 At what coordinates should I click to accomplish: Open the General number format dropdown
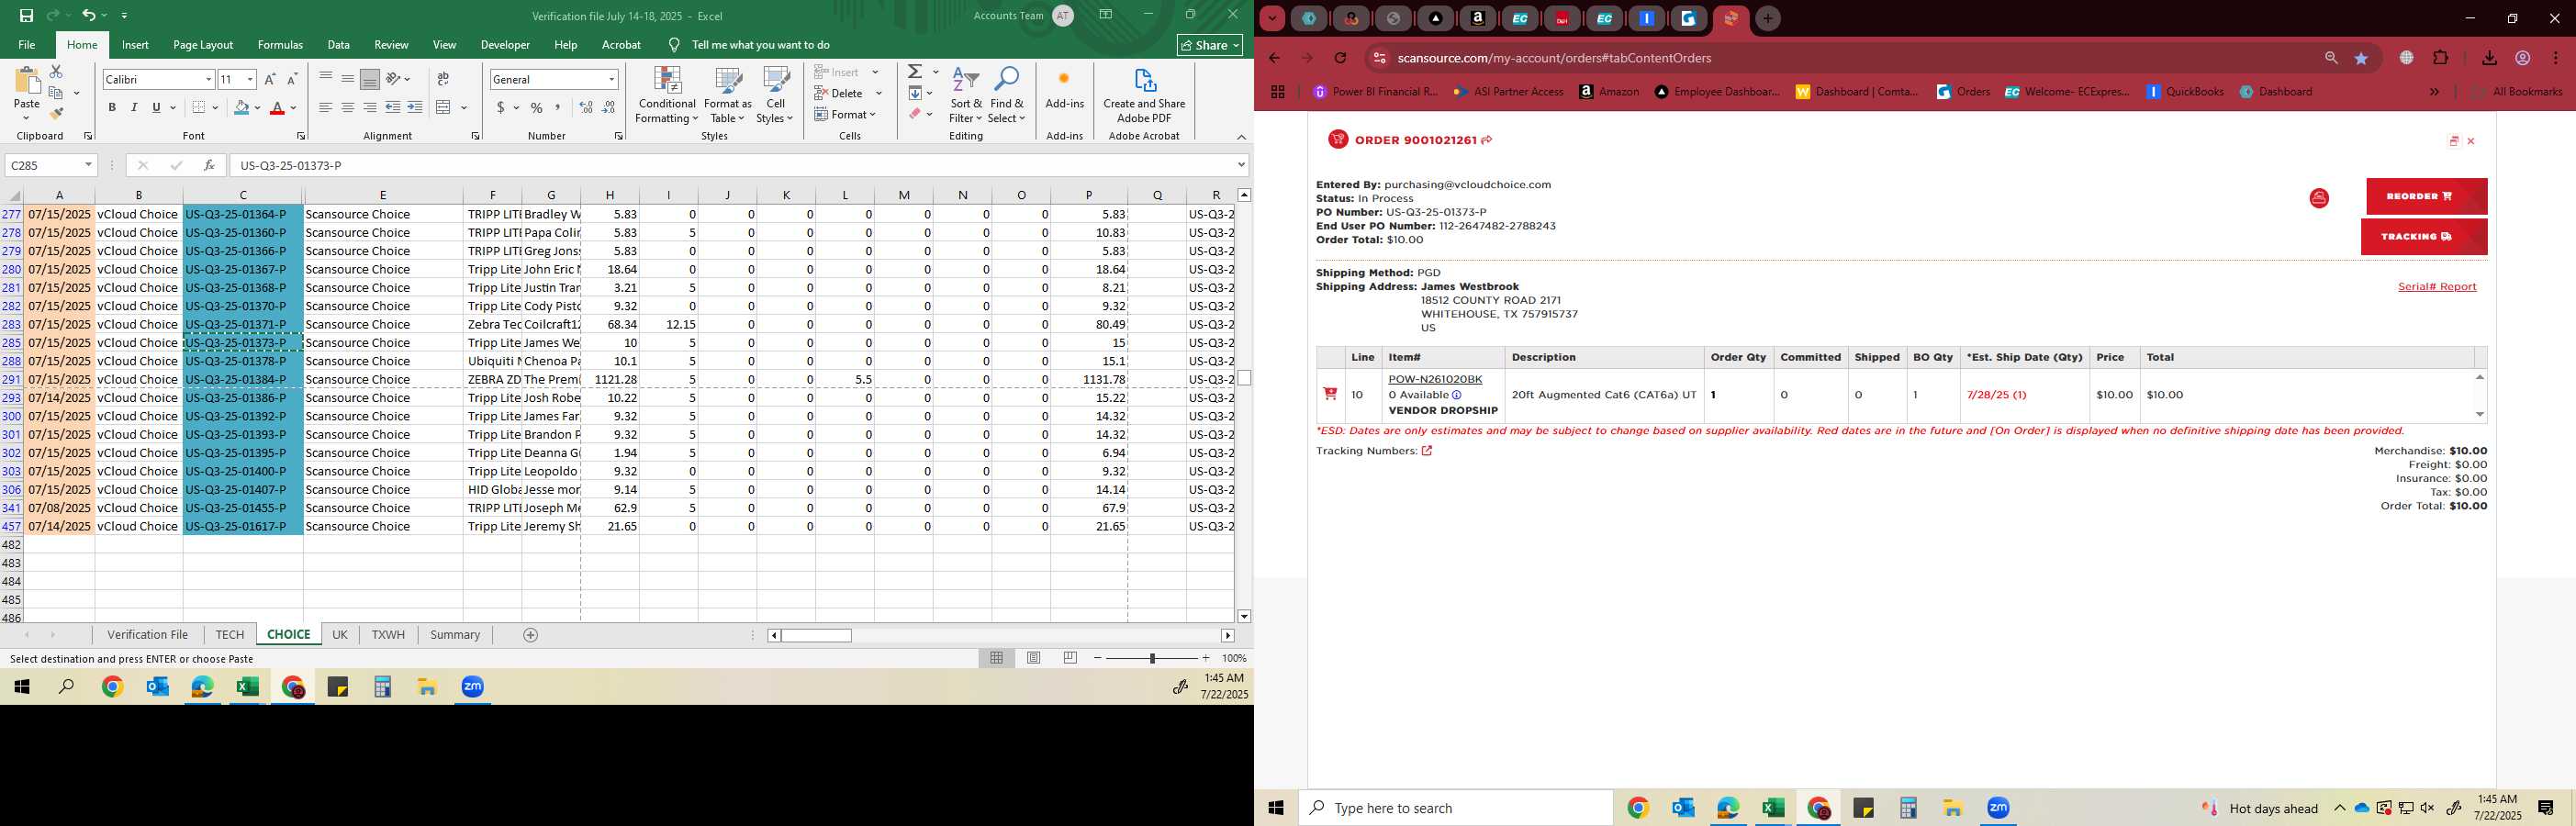[x=611, y=79]
